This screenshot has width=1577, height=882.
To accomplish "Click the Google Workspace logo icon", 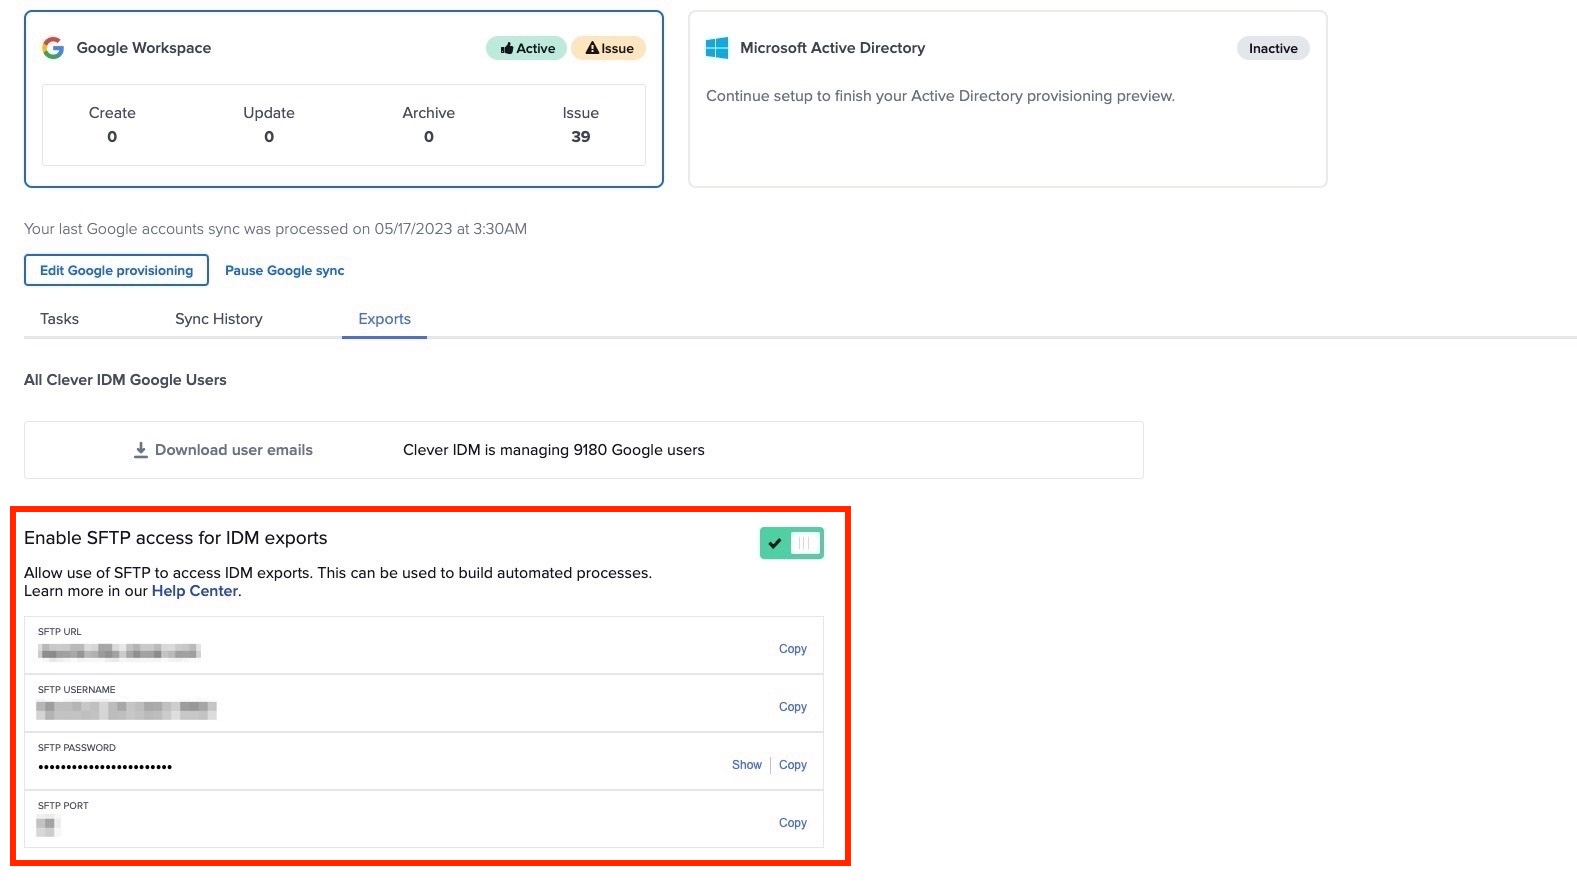I will 53,48.
